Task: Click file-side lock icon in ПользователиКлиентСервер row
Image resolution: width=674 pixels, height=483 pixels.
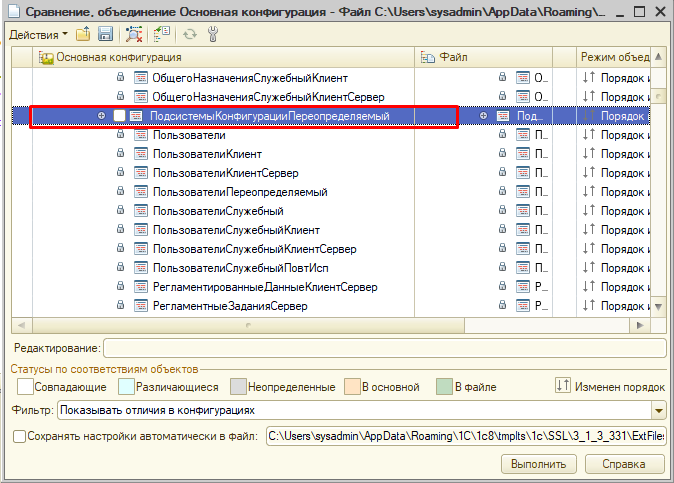Action: pyautogui.click(x=502, y=172)
